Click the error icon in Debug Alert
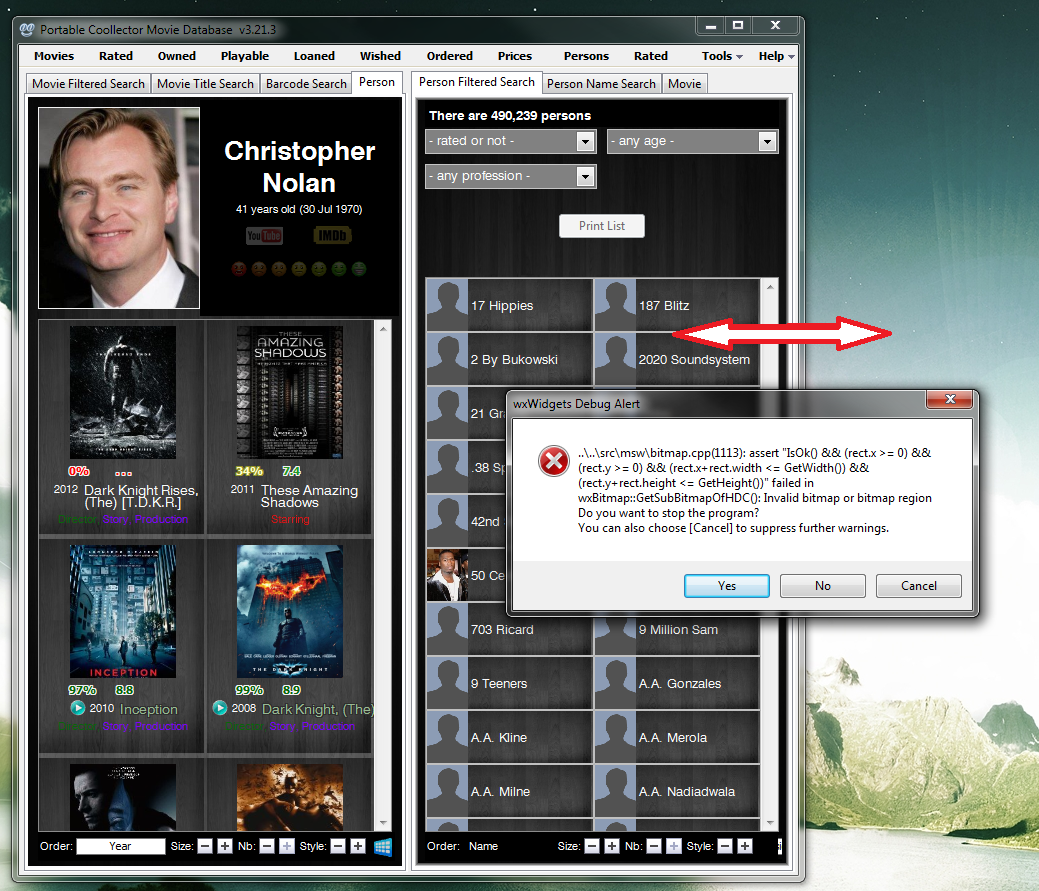Image resolution: width=1039 pixels, height=891 pixels. pyautogui.click(x=554, y=461)
